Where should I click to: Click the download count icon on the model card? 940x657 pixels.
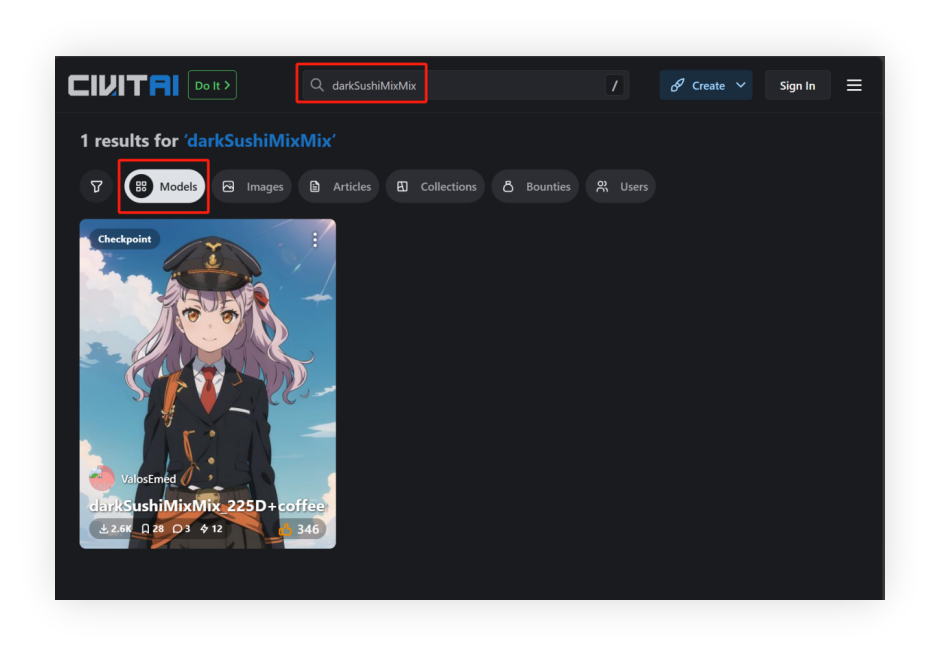coord(105,528)
